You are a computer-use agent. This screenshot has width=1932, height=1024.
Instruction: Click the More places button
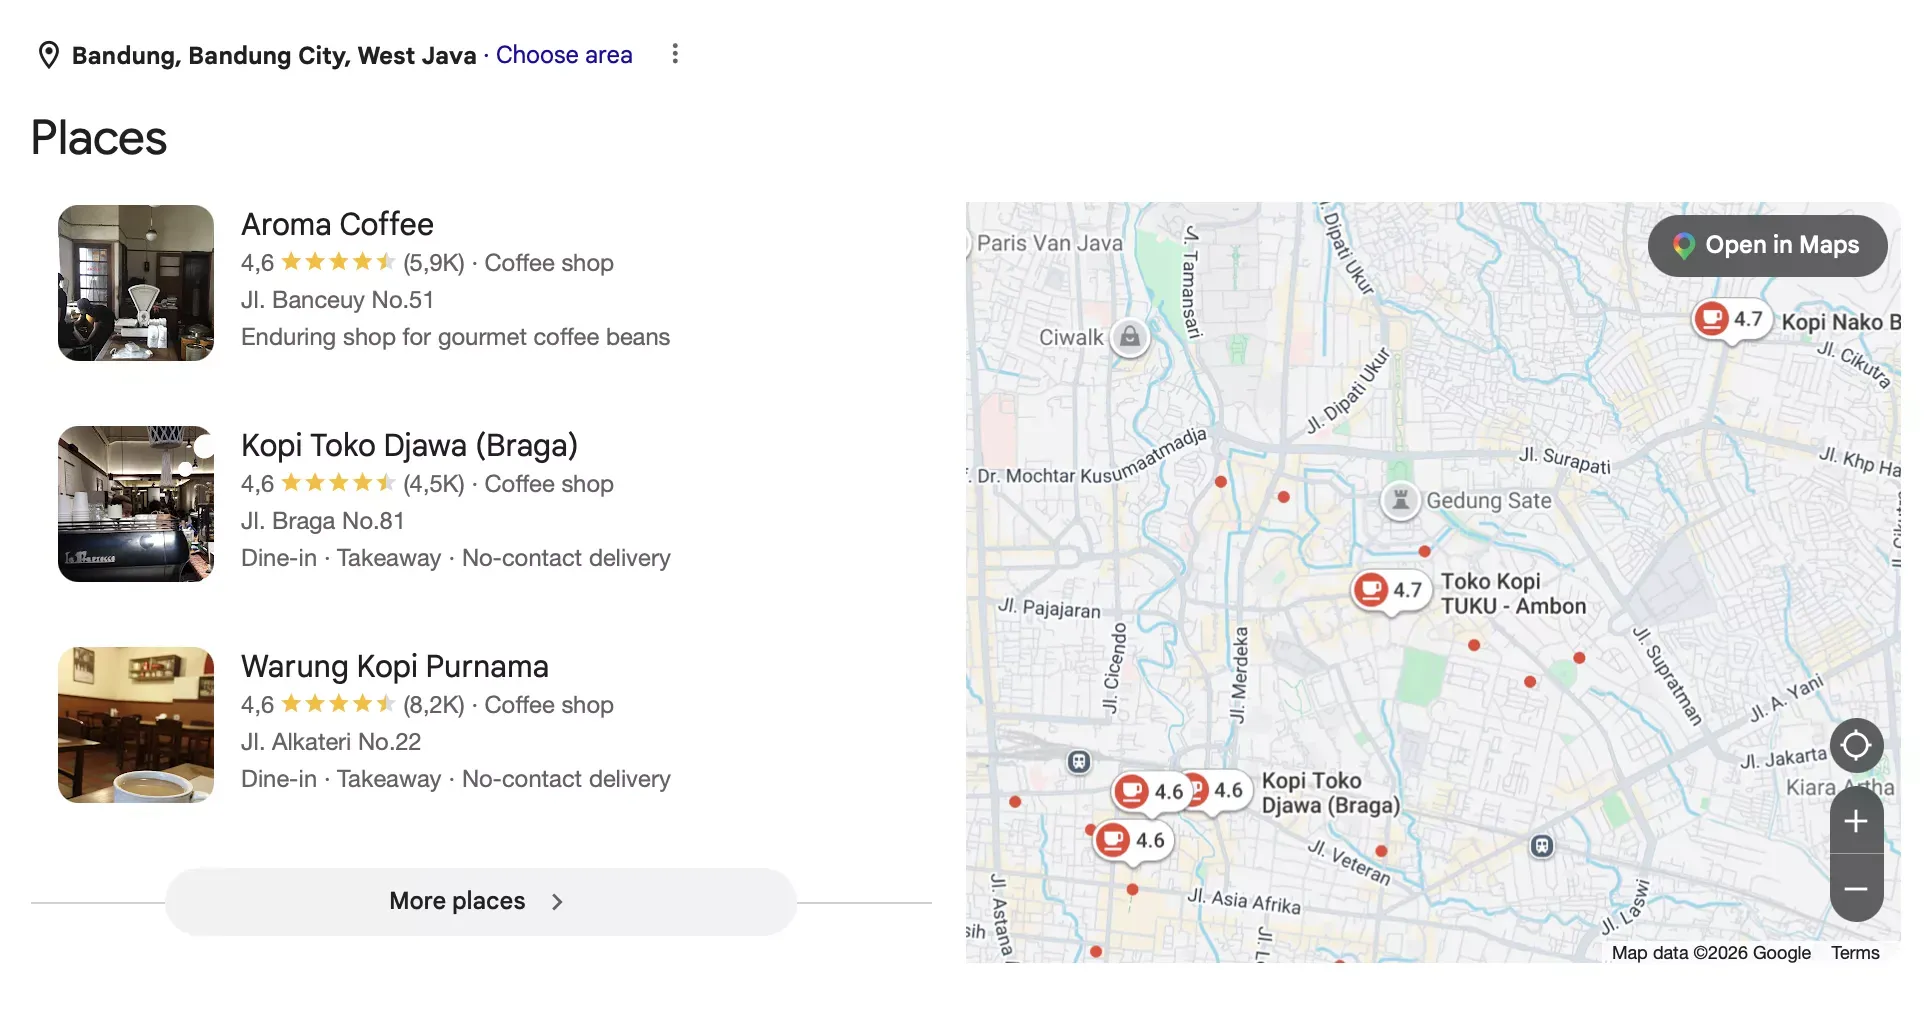[481, 901]
